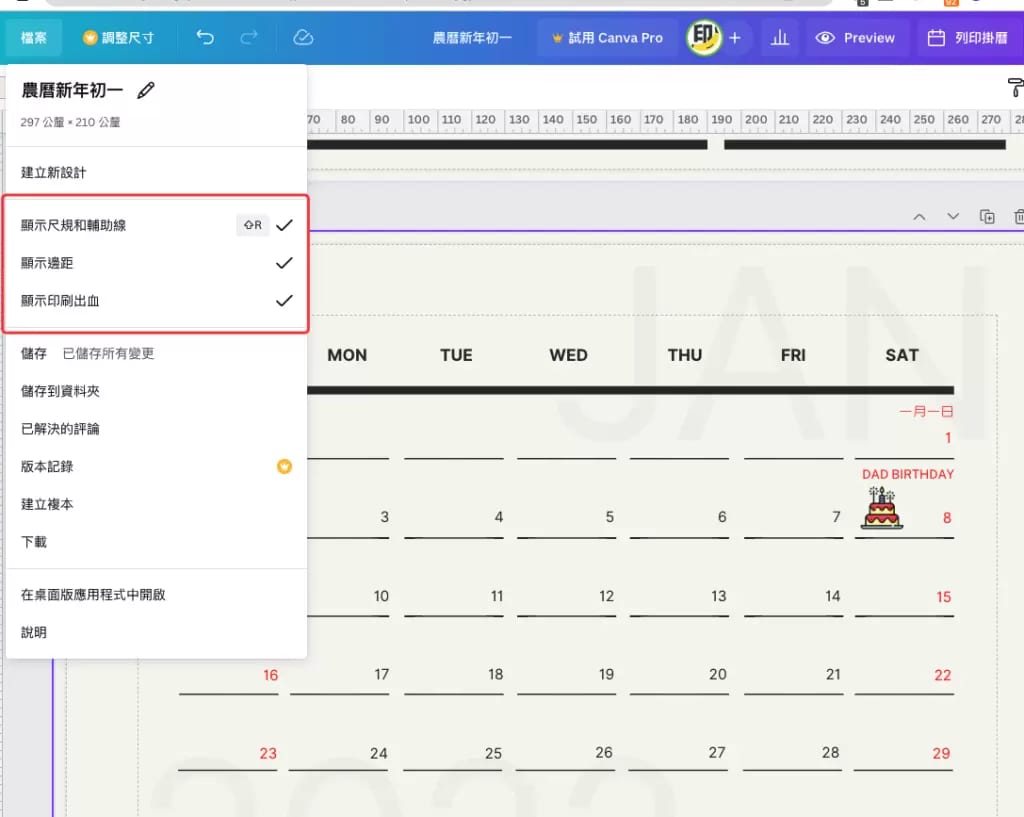Select the SAT weekday header
Viewport: 1024px width, 817px height.
pos(902,355)
